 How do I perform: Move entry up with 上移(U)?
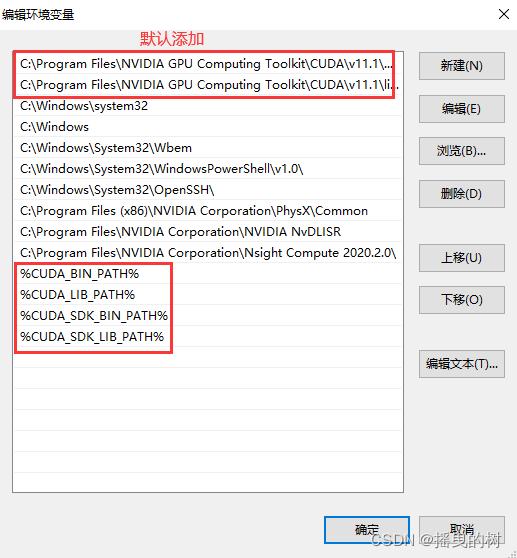461,258
